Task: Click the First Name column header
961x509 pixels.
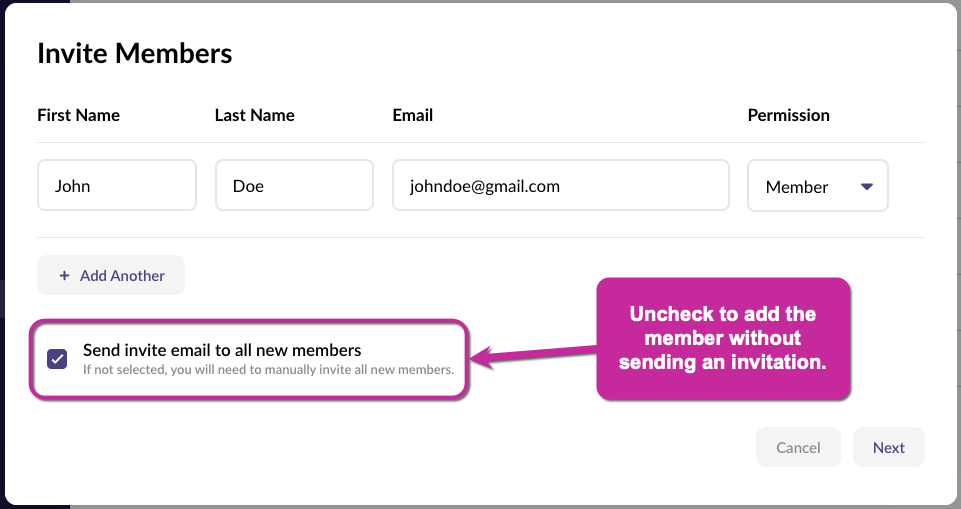Action: tap(78, 115)
